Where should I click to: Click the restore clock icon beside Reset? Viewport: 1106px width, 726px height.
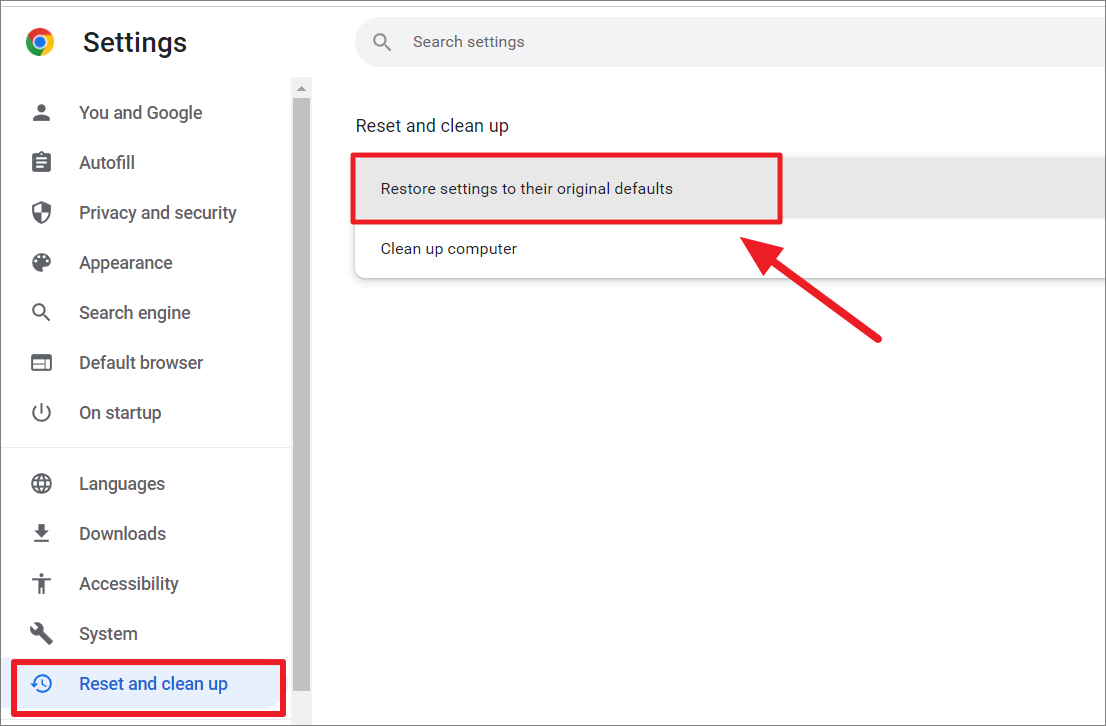(42, 684)
